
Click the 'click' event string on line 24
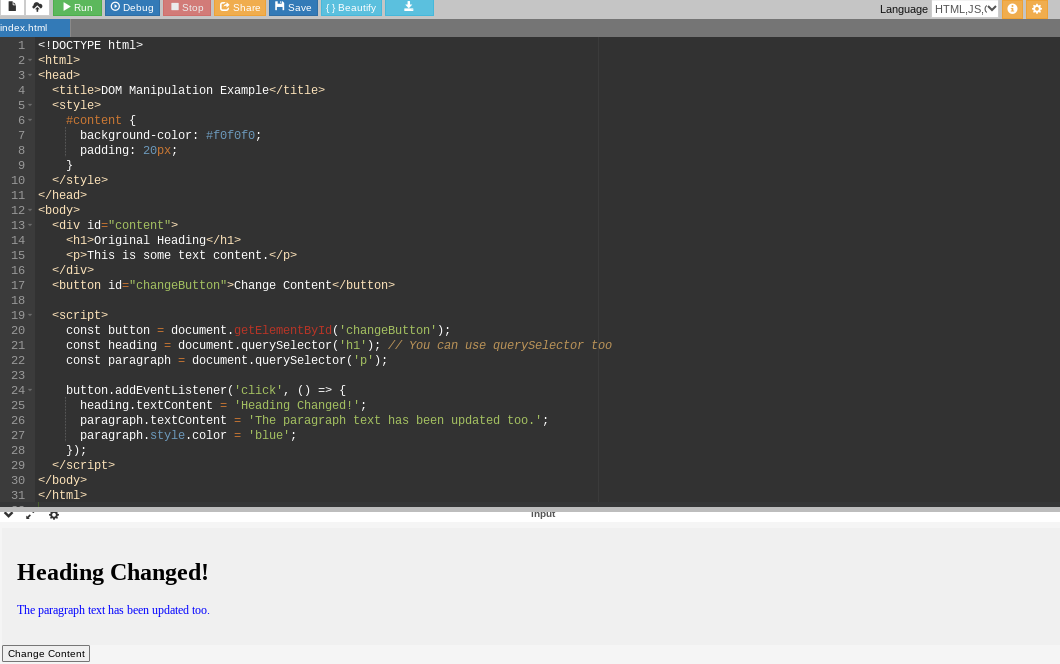(x=258, y=390)
